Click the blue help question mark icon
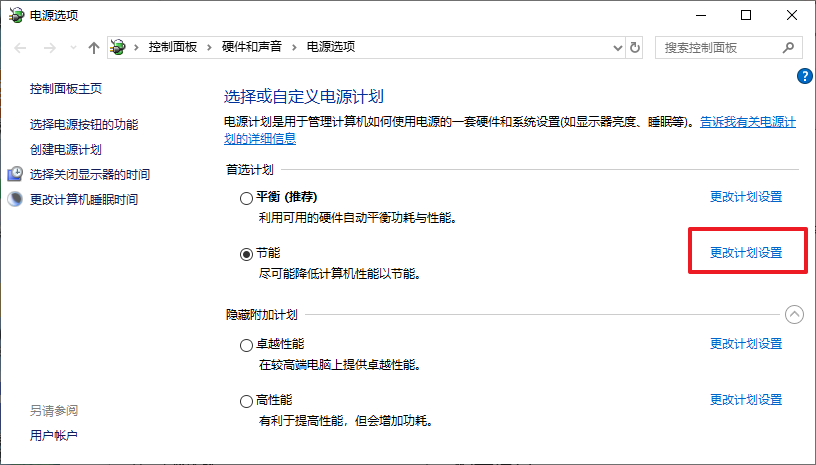This screenshot has height=465, width=816. [804, 76]
